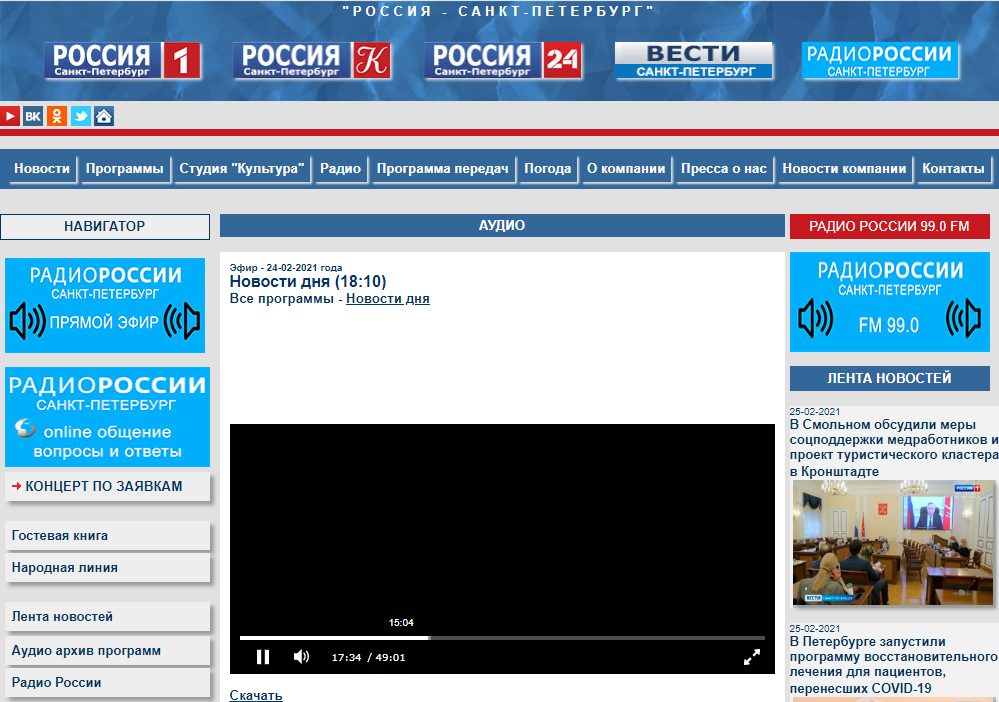The image size is (999, 702).
Task: Open the YouTube social icon
Action: coord(10,116)
